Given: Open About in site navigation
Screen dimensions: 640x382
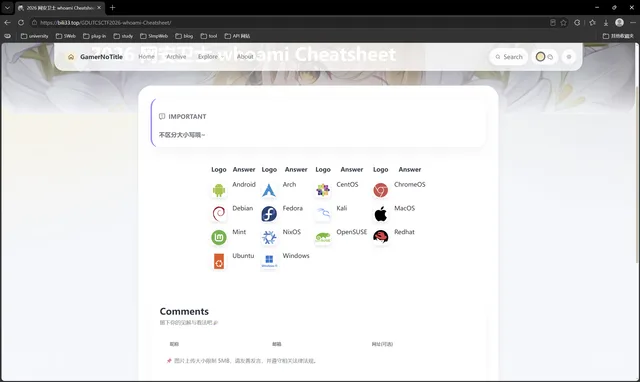Looking at the screenshot, I should (245, 57).
